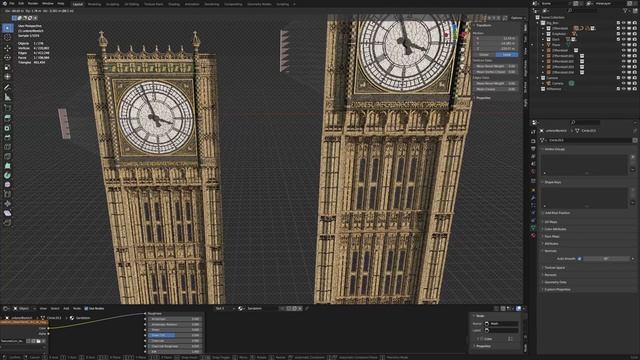Adjust the Clearcoat Roughness slider
The height and width of the screenshot is (360, 640).
pos(175,346)
